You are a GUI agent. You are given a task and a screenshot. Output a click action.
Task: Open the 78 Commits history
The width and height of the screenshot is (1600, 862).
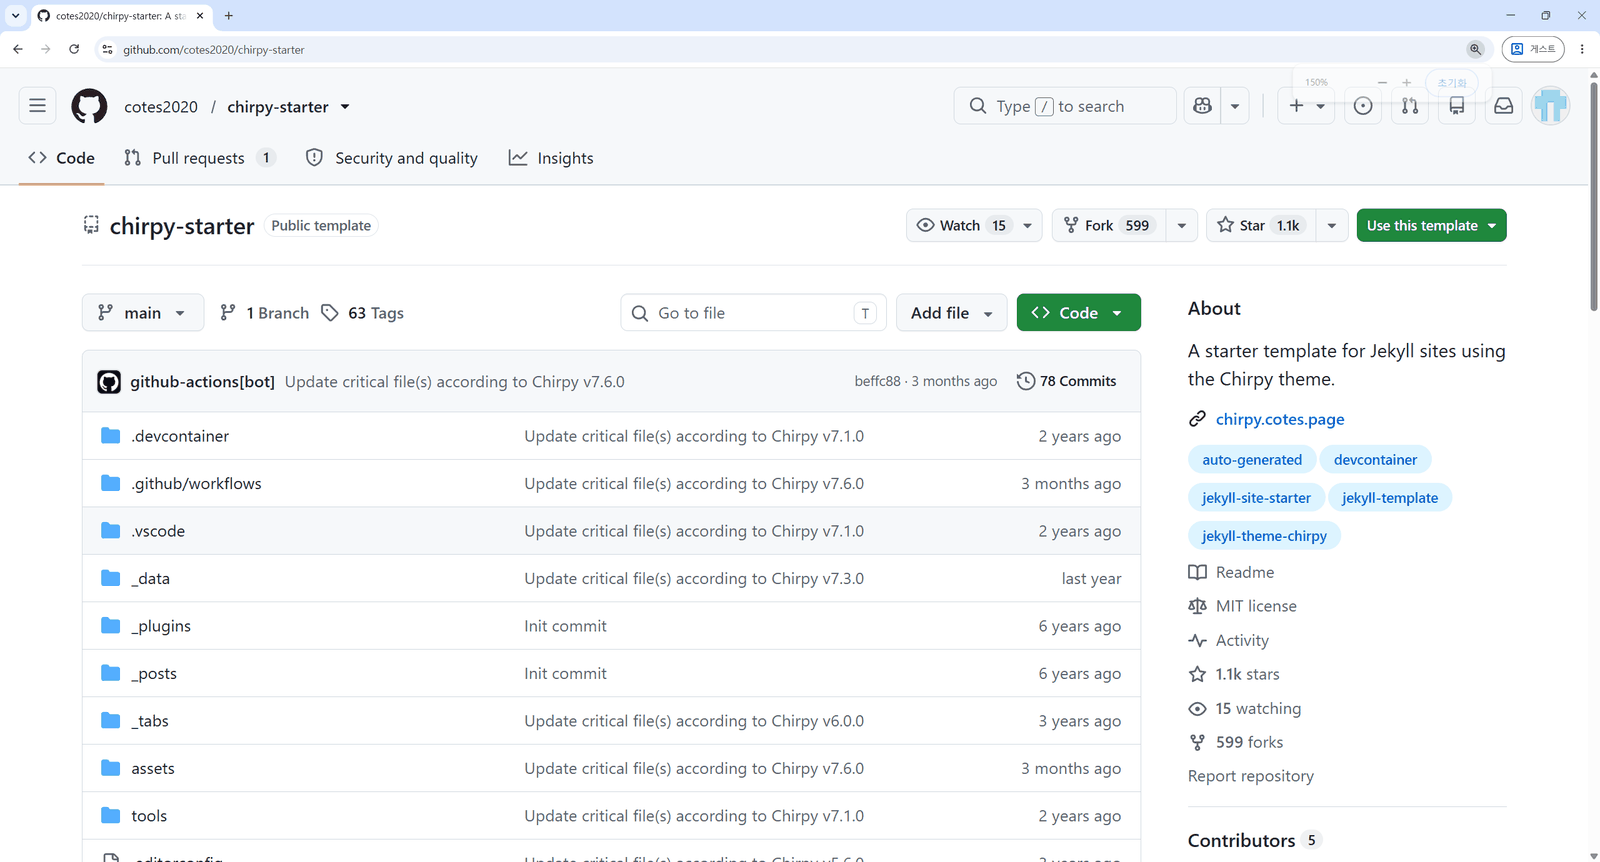(1067, 381)
